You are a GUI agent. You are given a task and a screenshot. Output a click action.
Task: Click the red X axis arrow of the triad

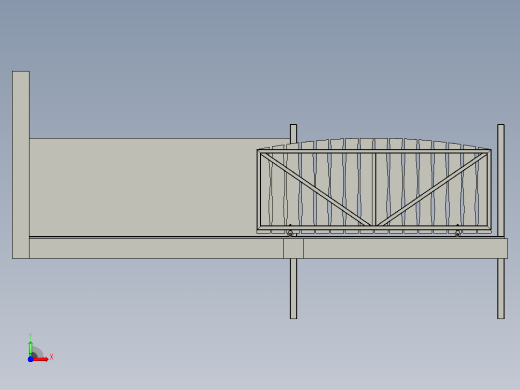coord(41,359)
